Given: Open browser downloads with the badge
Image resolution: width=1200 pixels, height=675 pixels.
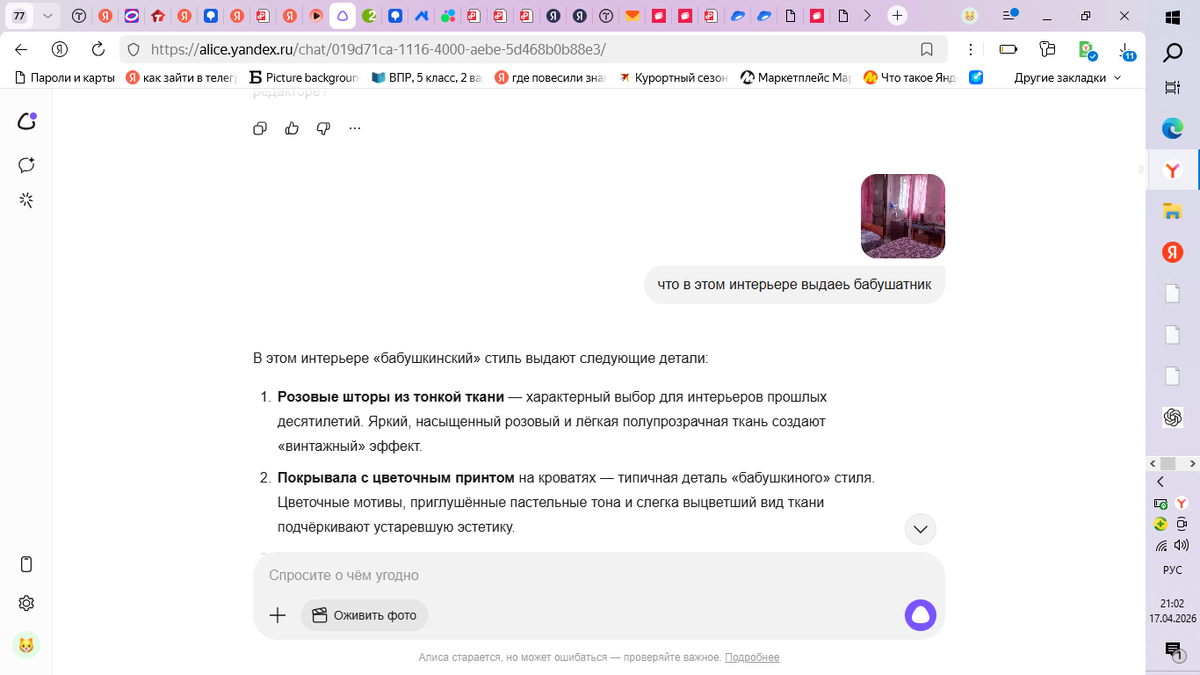Looking at the screenshot, I should coord(1126,51).
